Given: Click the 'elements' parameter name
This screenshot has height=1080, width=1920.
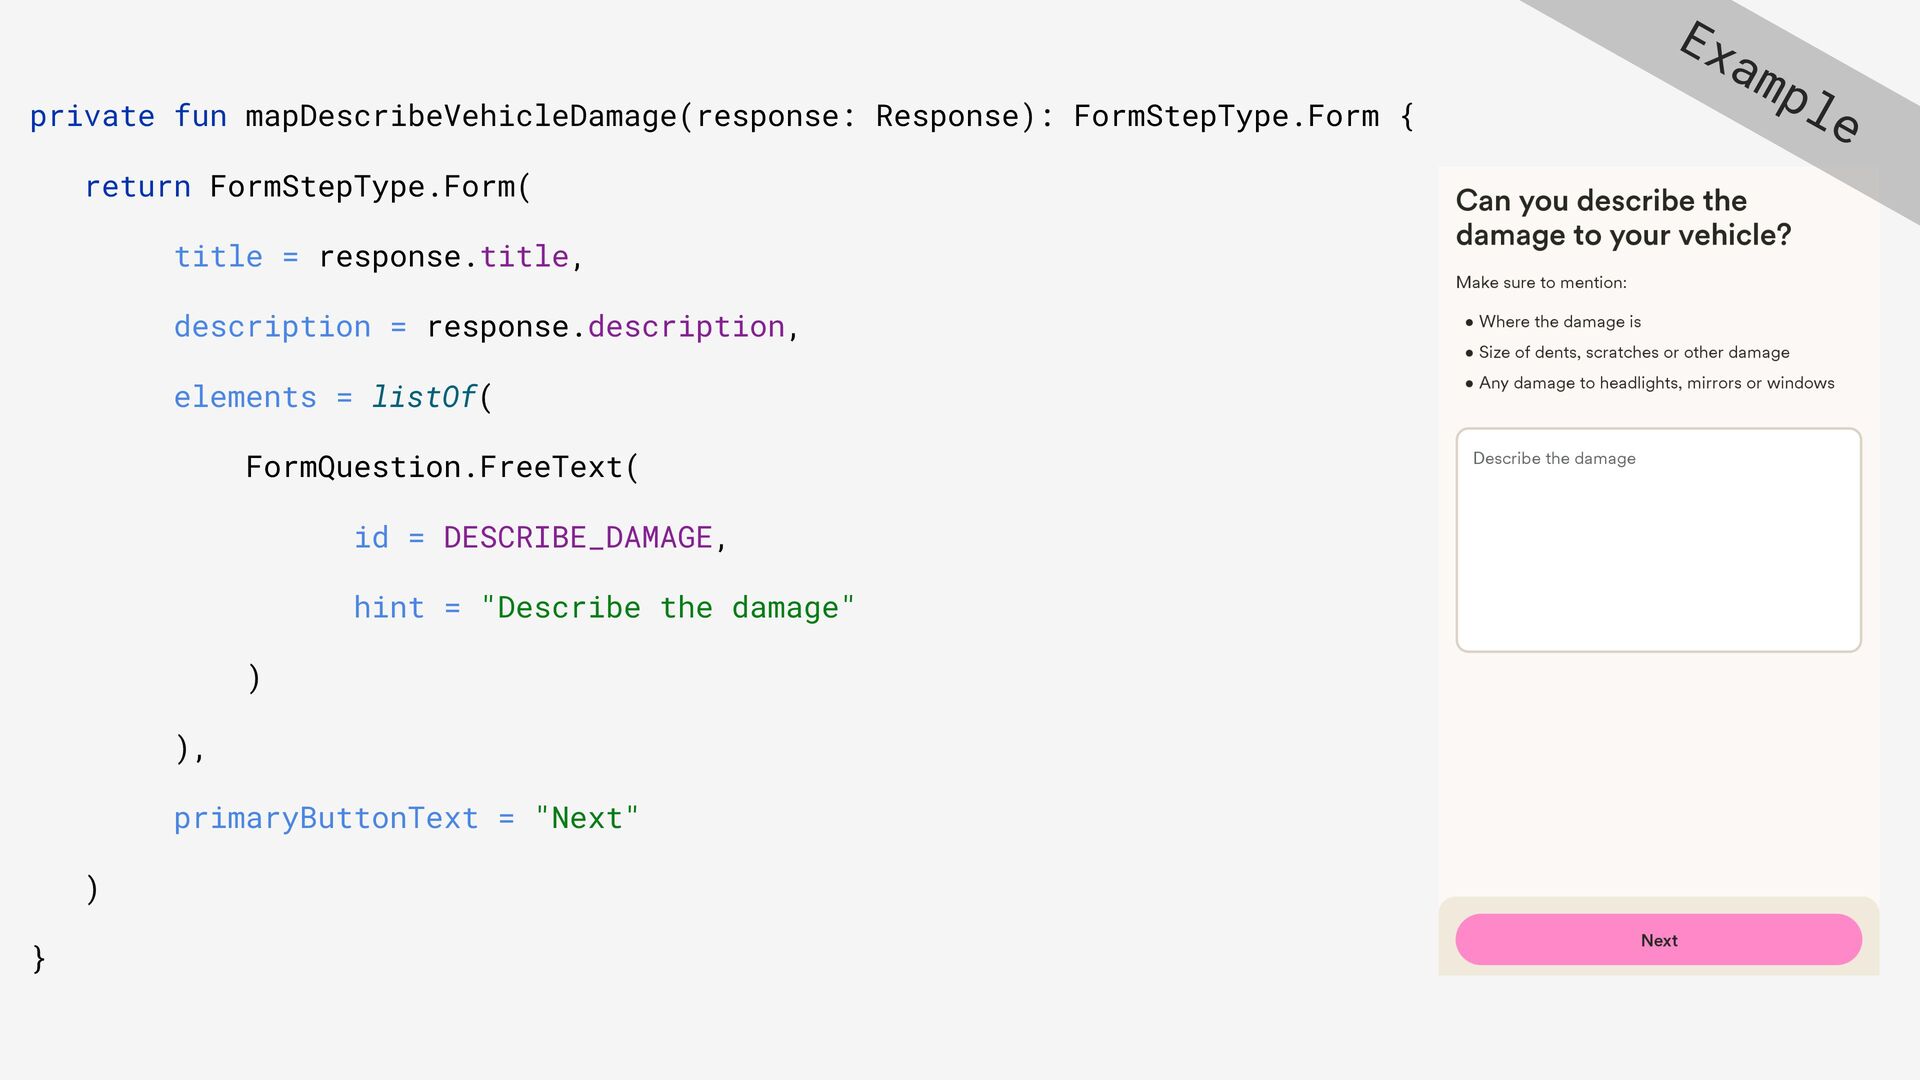Looking at the screenshot, I should (245, 398).
